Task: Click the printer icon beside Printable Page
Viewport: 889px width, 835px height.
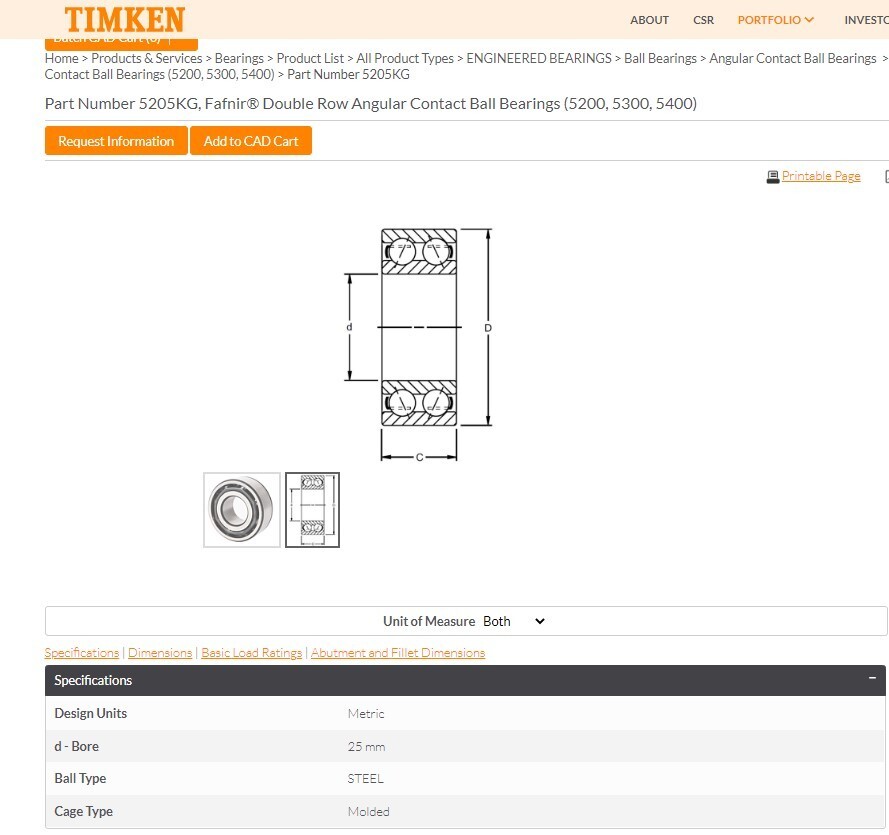Action: (772, 177)
